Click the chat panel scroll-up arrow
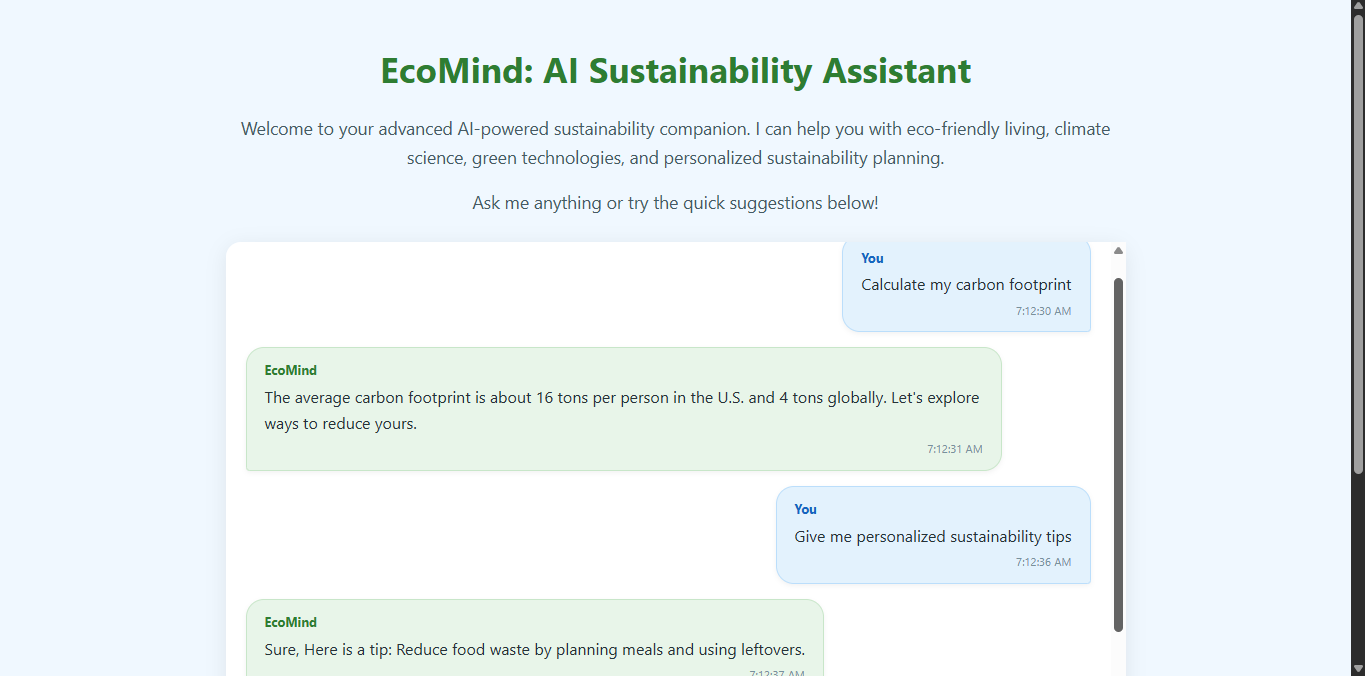Screen dimensions: 1365x676 [1118, 251]
